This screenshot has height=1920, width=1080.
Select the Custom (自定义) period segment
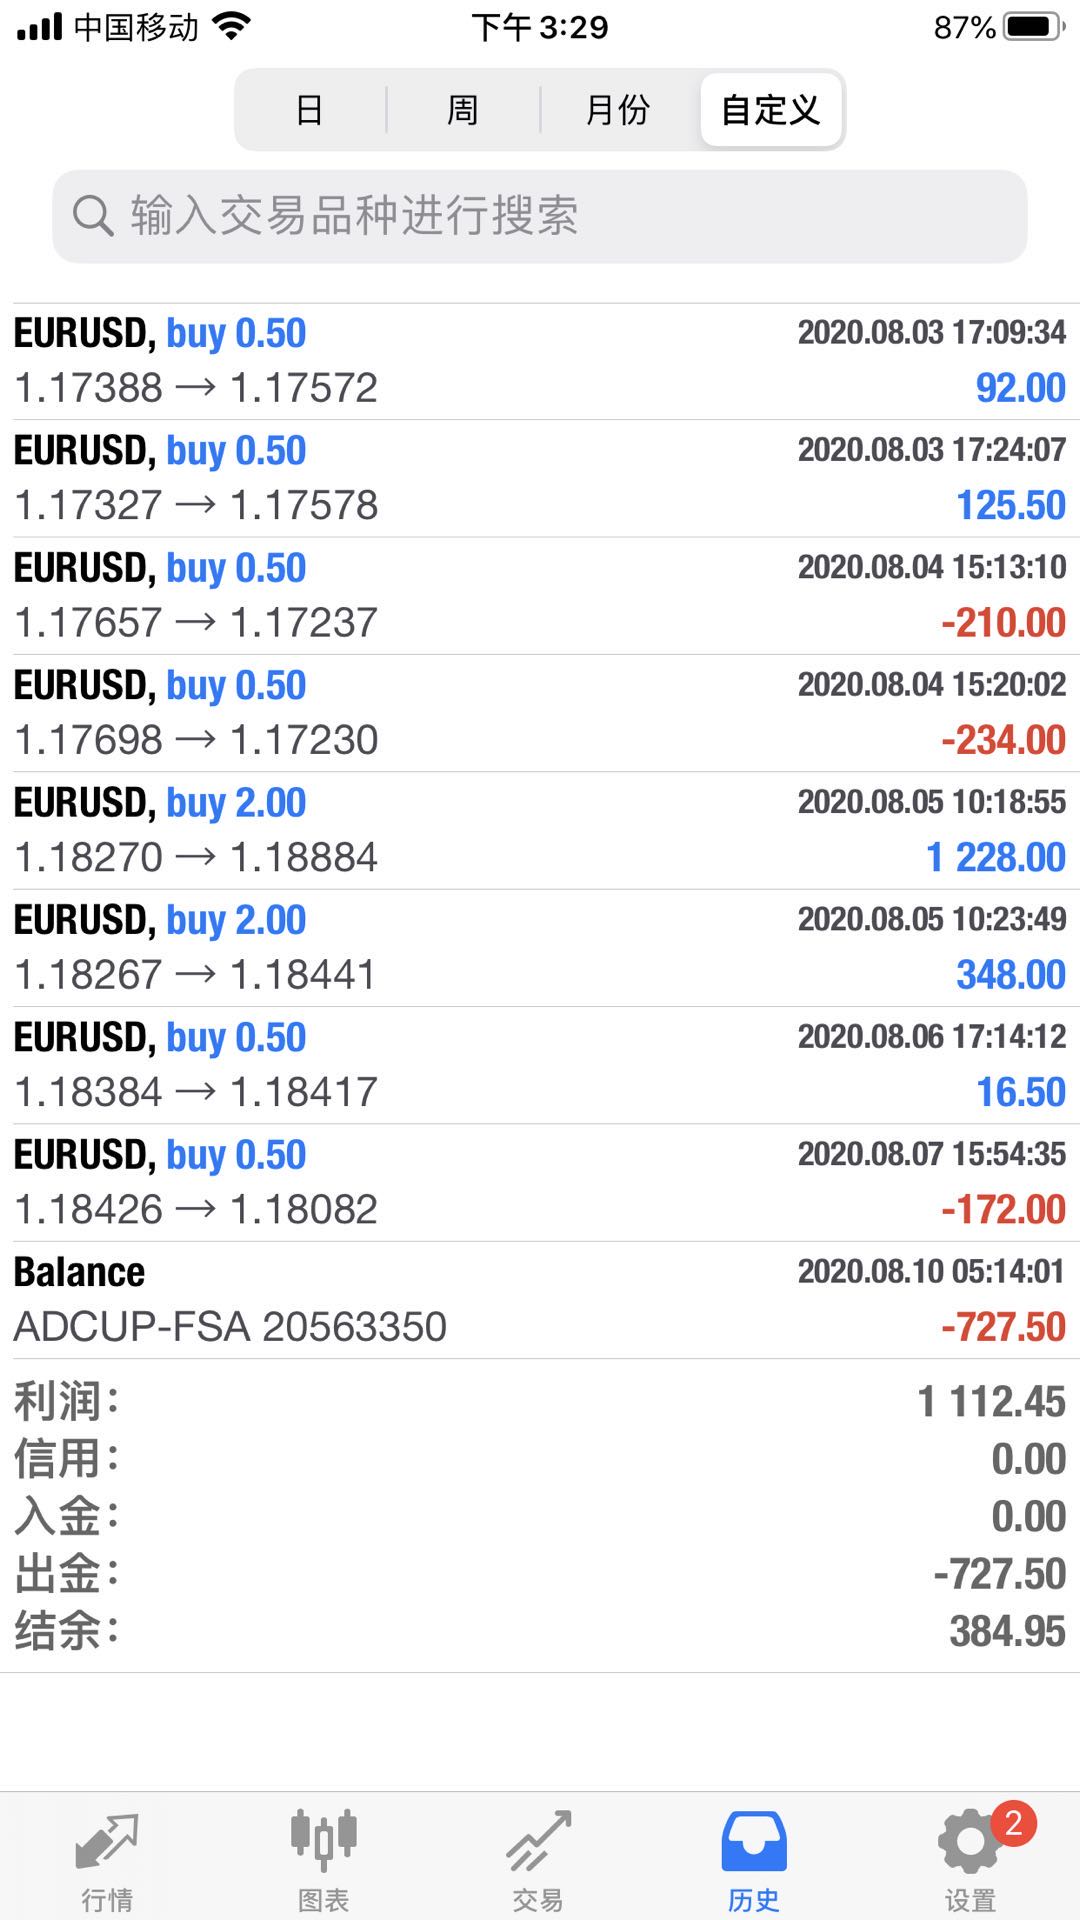tap(770, 110)
